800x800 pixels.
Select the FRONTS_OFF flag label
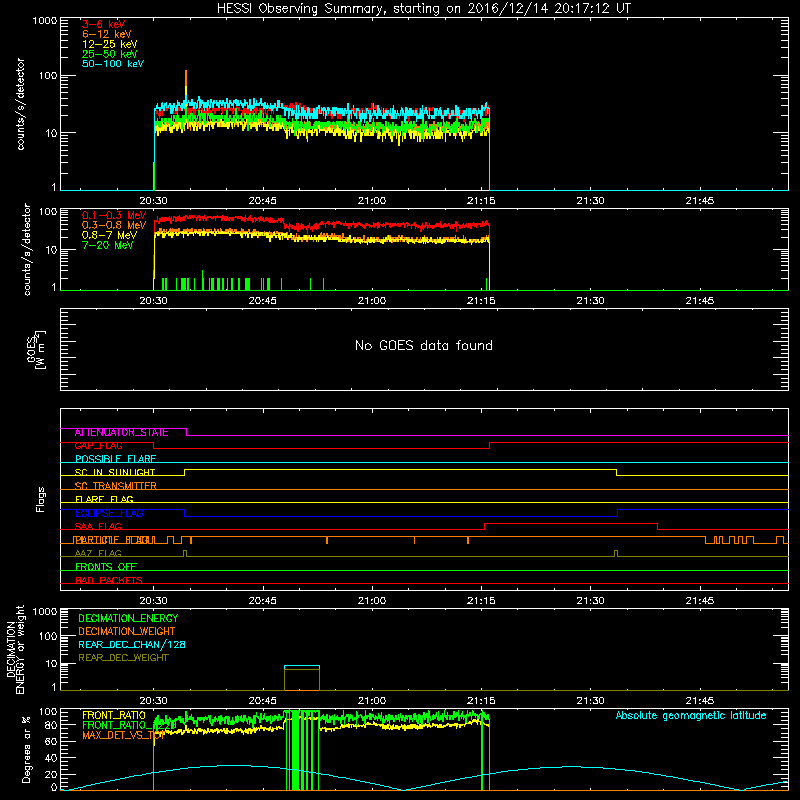[106, 567]
